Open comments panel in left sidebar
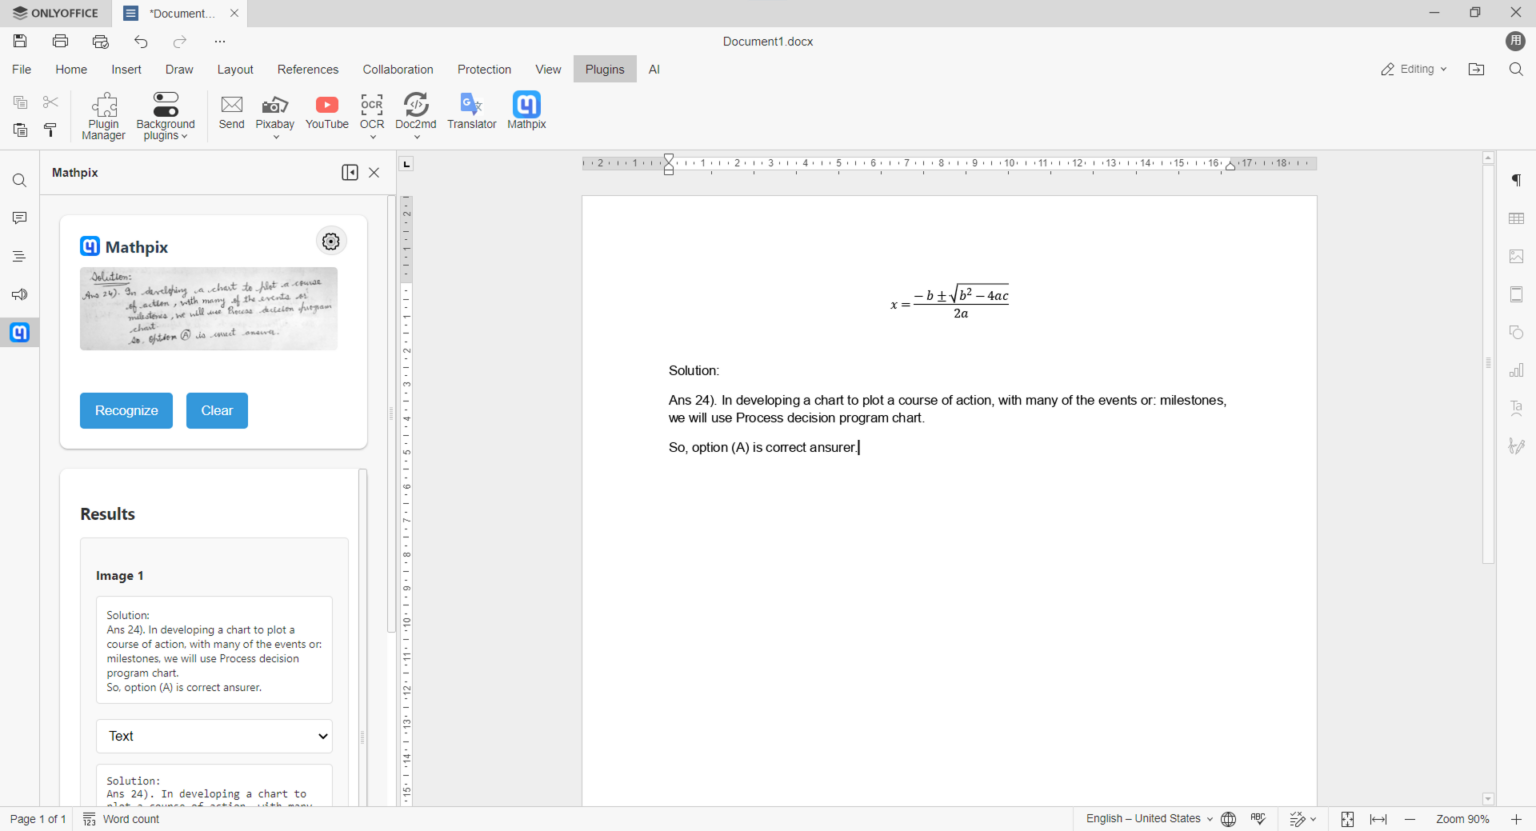 pos(18,218)
